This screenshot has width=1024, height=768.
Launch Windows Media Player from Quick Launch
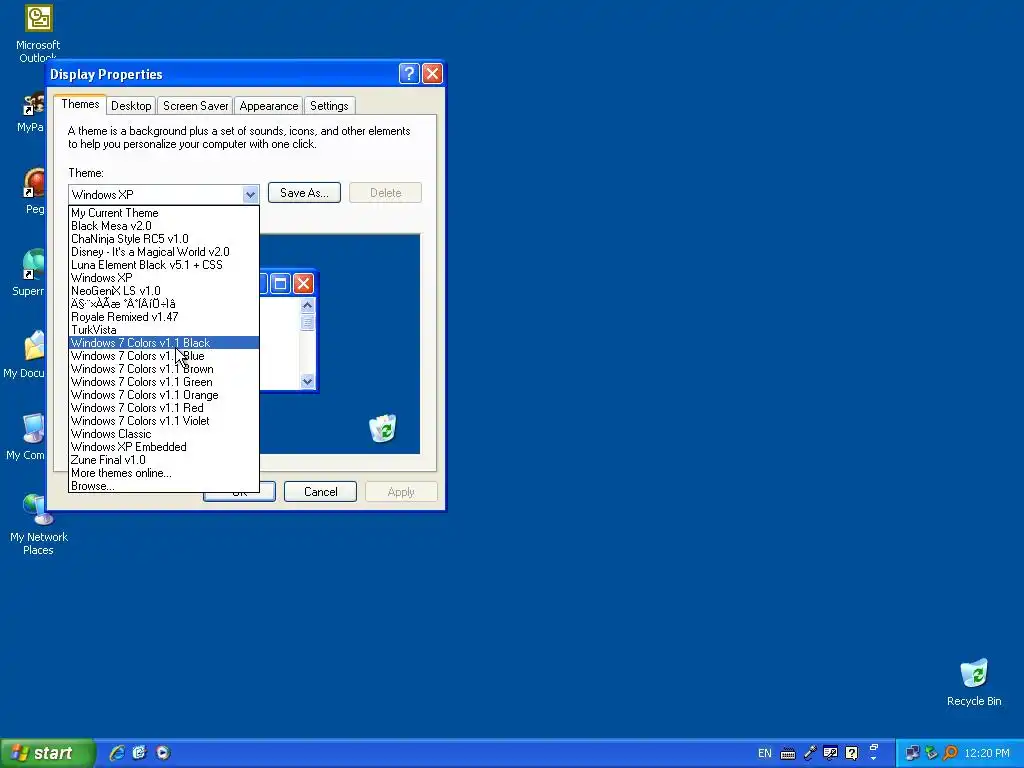(x=163, y=753)
